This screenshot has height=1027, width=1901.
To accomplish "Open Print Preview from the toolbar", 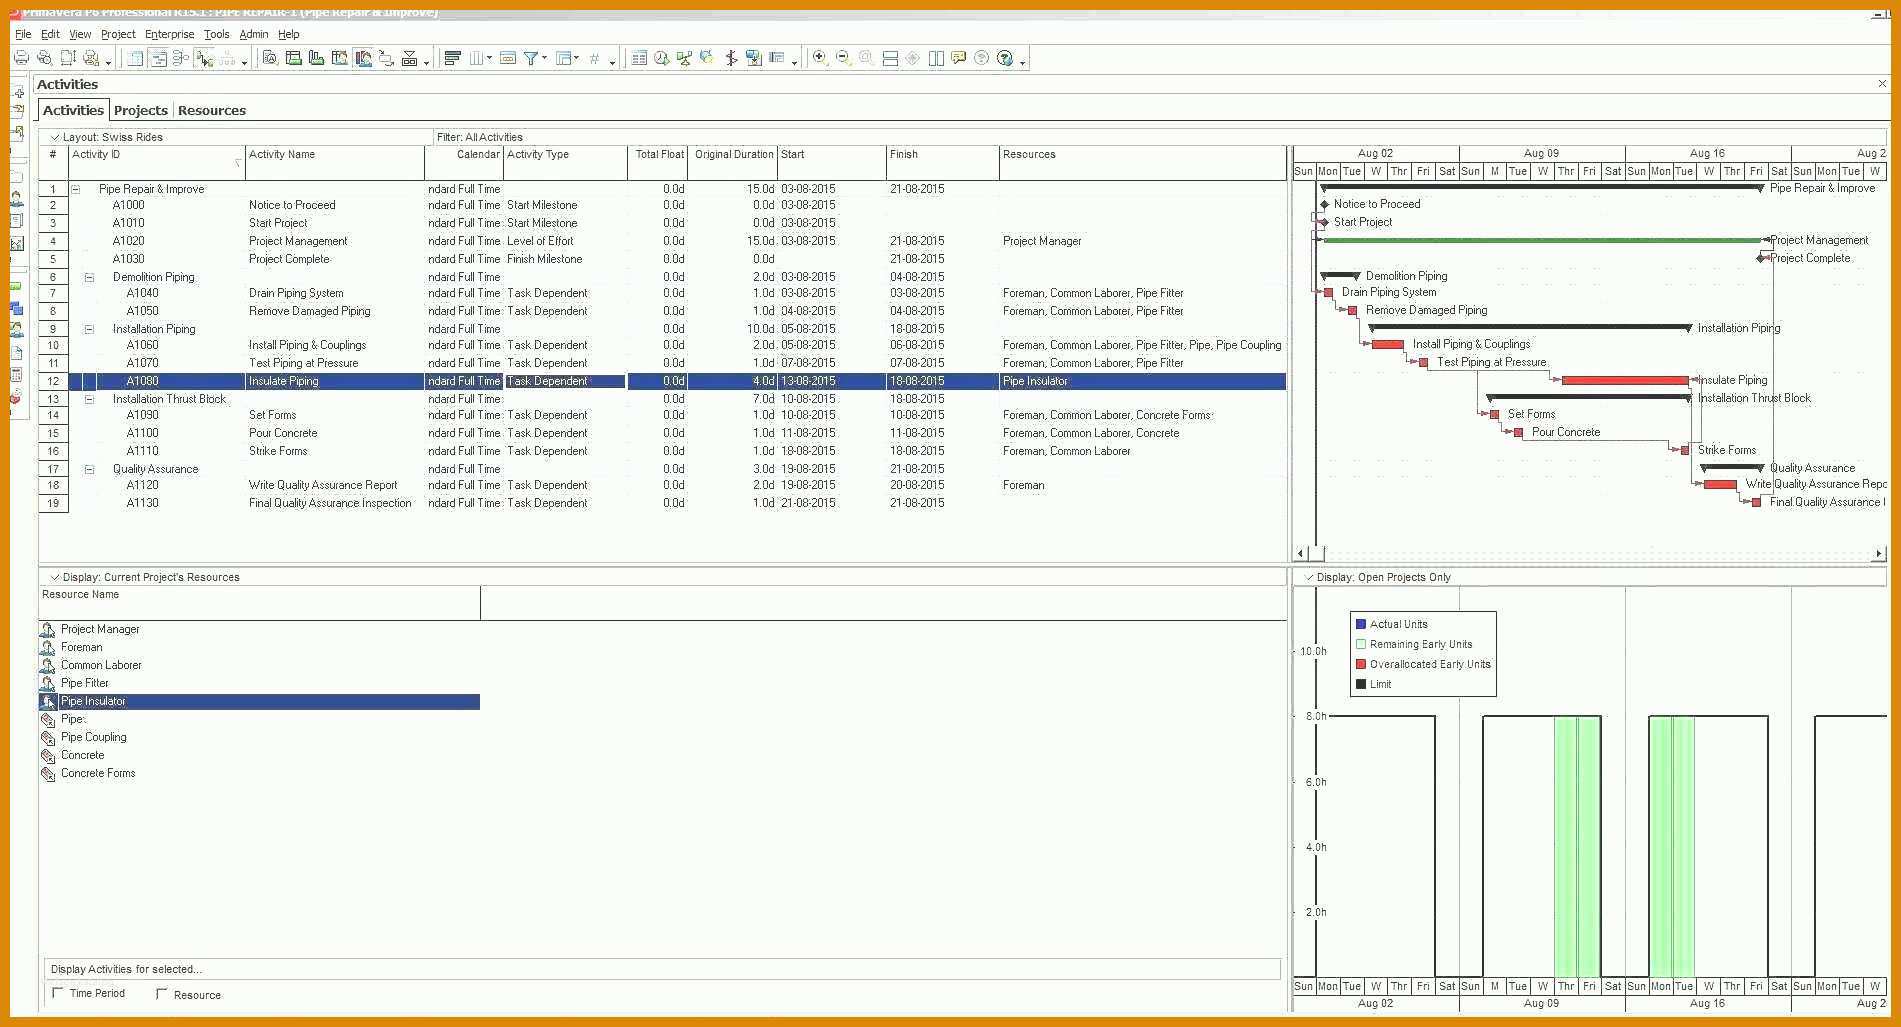I will (x=44, y=58).
